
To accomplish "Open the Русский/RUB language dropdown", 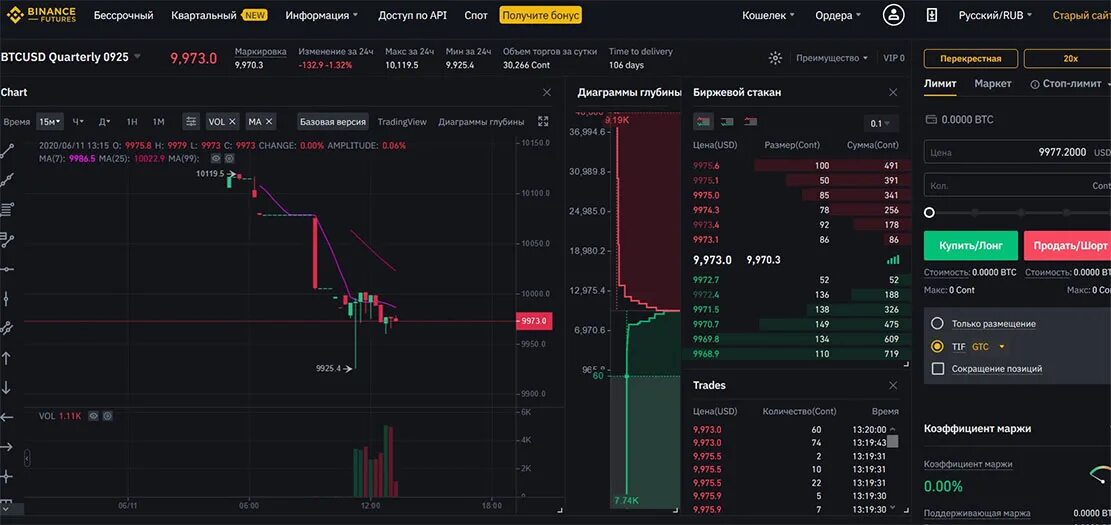I will (x=995, y=15).
